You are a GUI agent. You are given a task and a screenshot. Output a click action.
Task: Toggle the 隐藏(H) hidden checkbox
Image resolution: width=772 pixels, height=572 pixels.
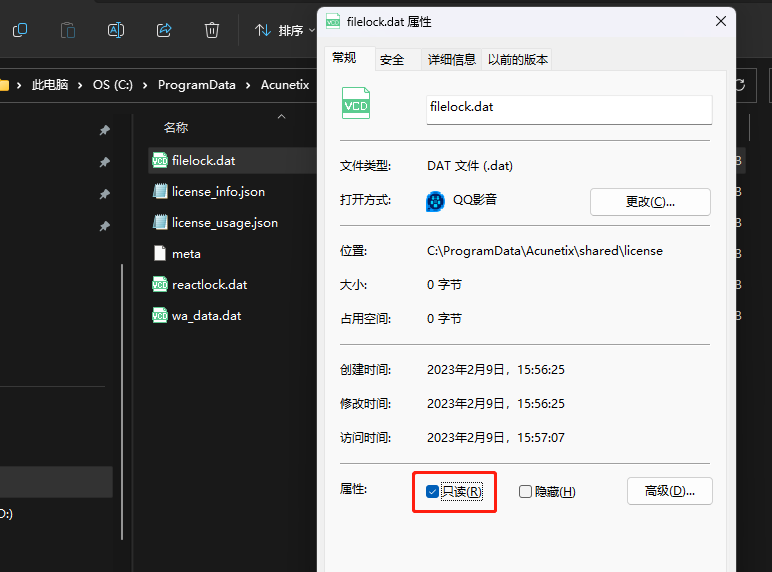point(525,492)
